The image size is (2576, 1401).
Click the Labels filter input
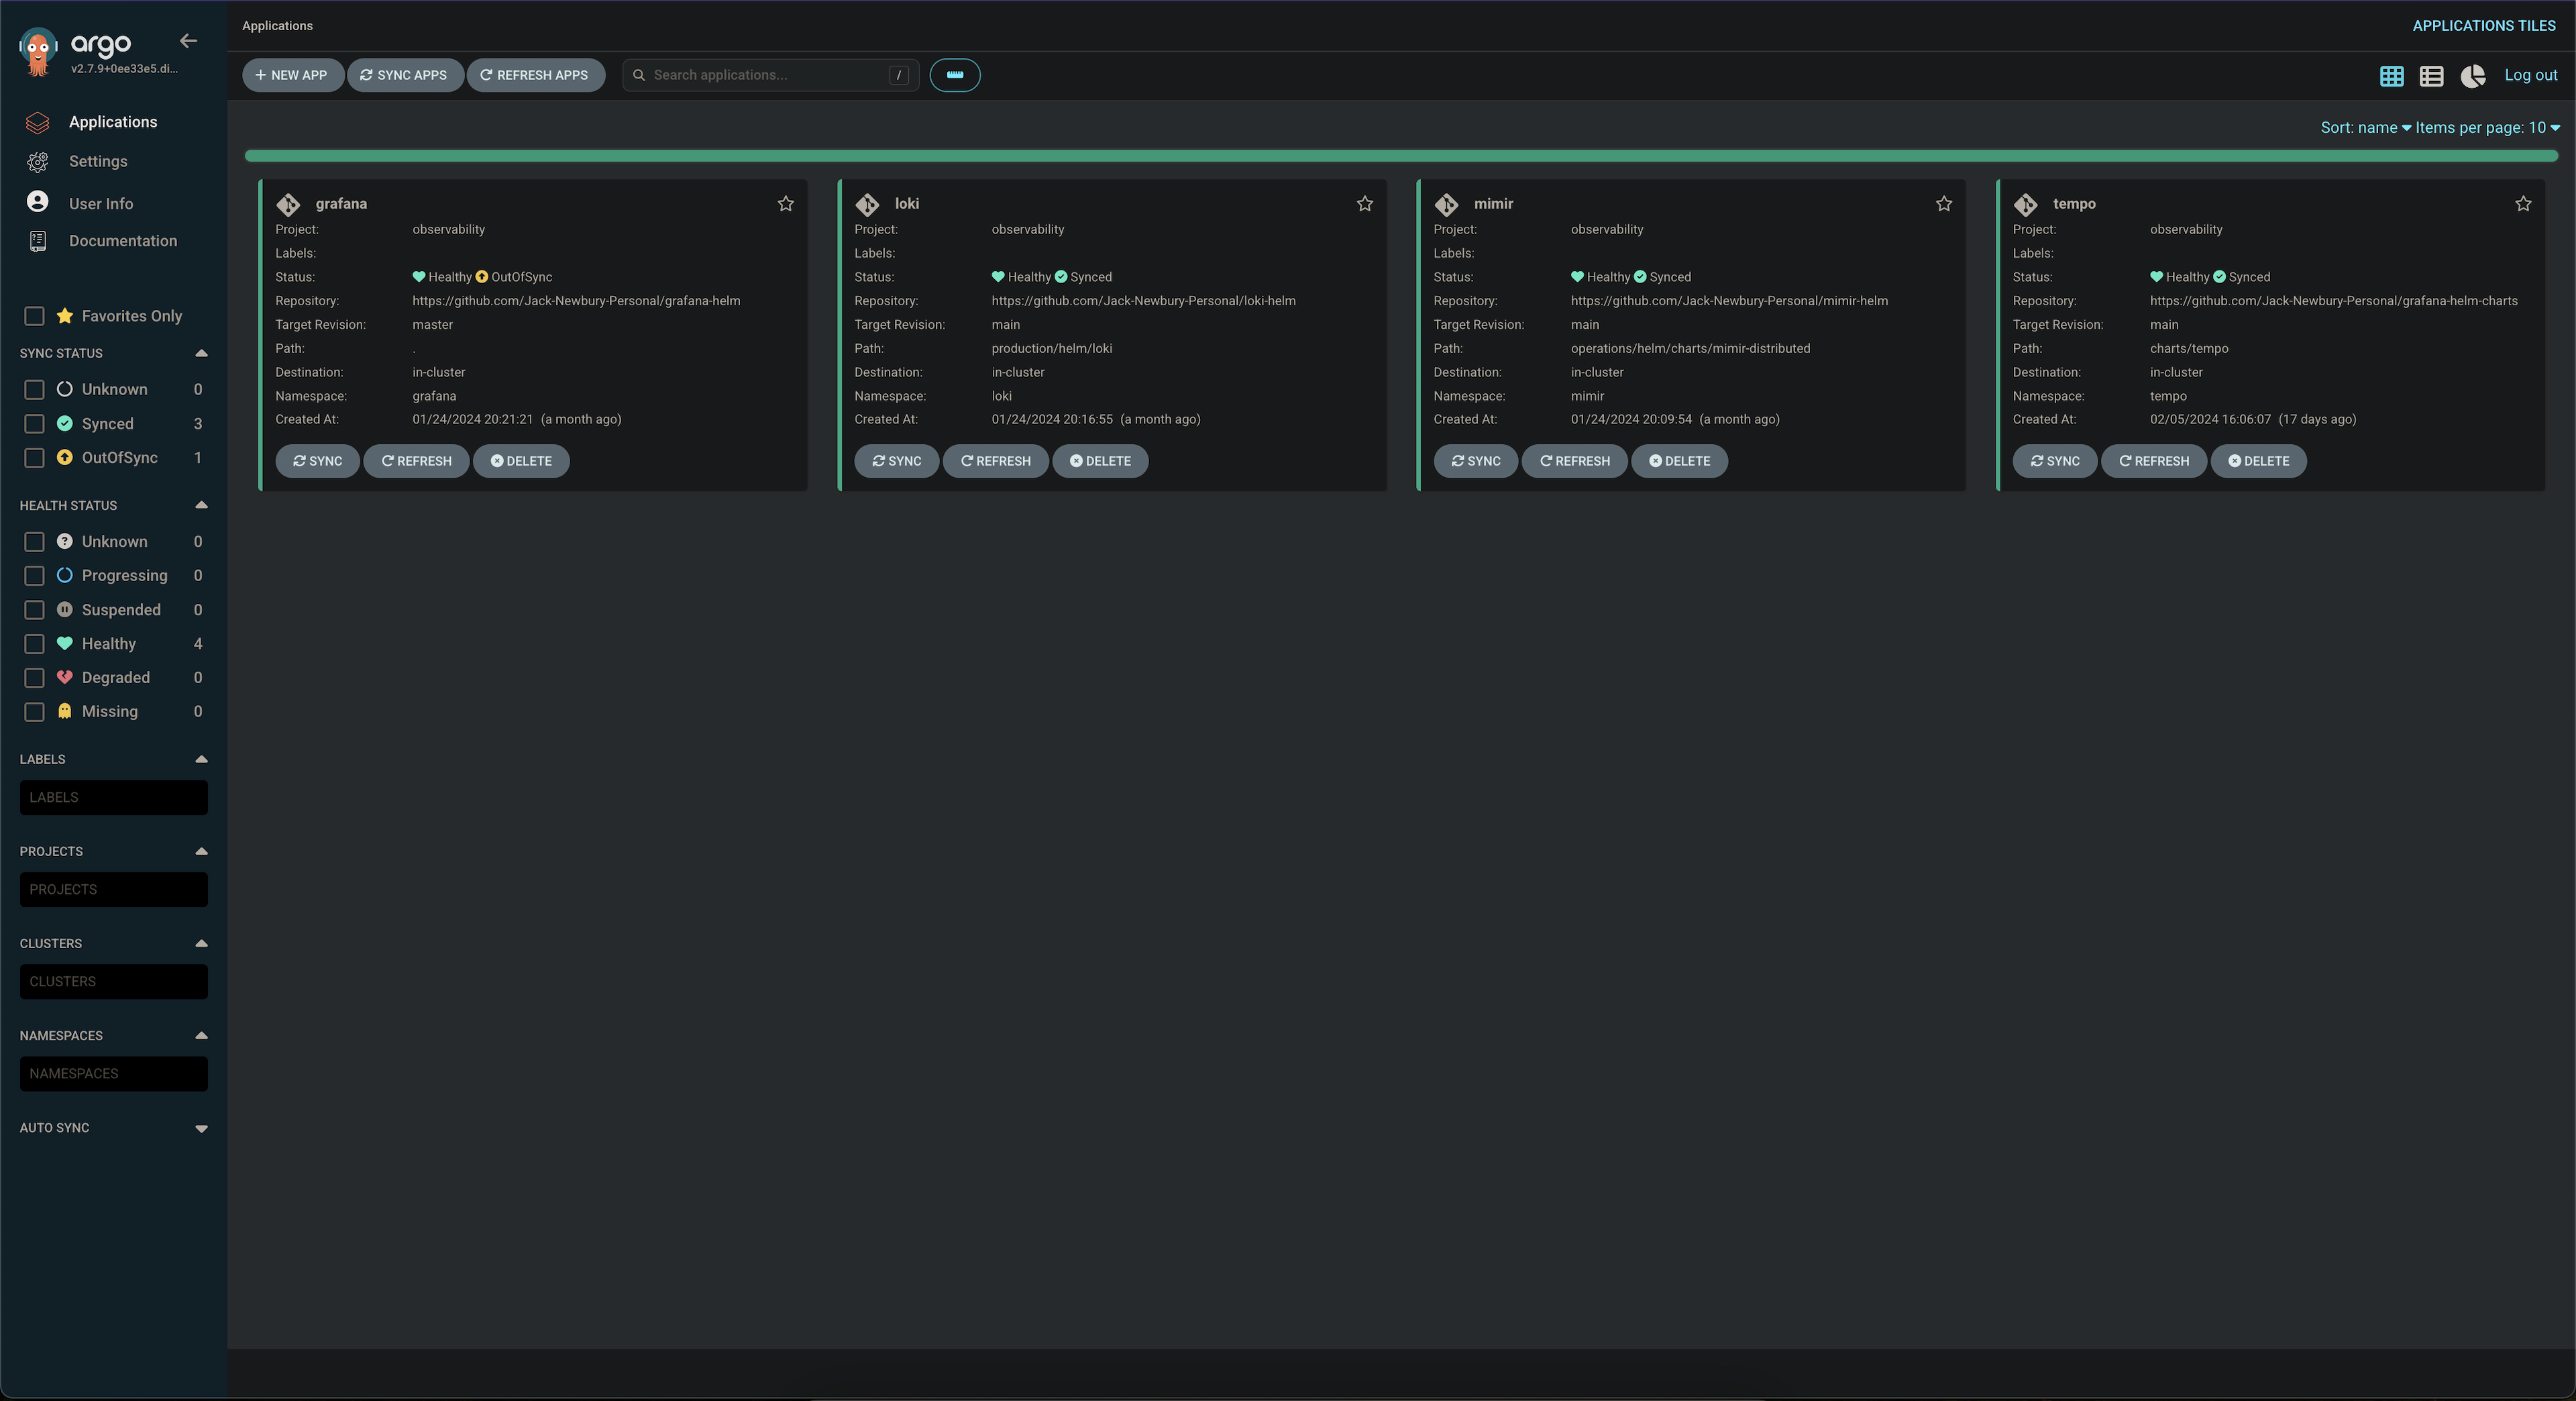[x=114, y=798]
